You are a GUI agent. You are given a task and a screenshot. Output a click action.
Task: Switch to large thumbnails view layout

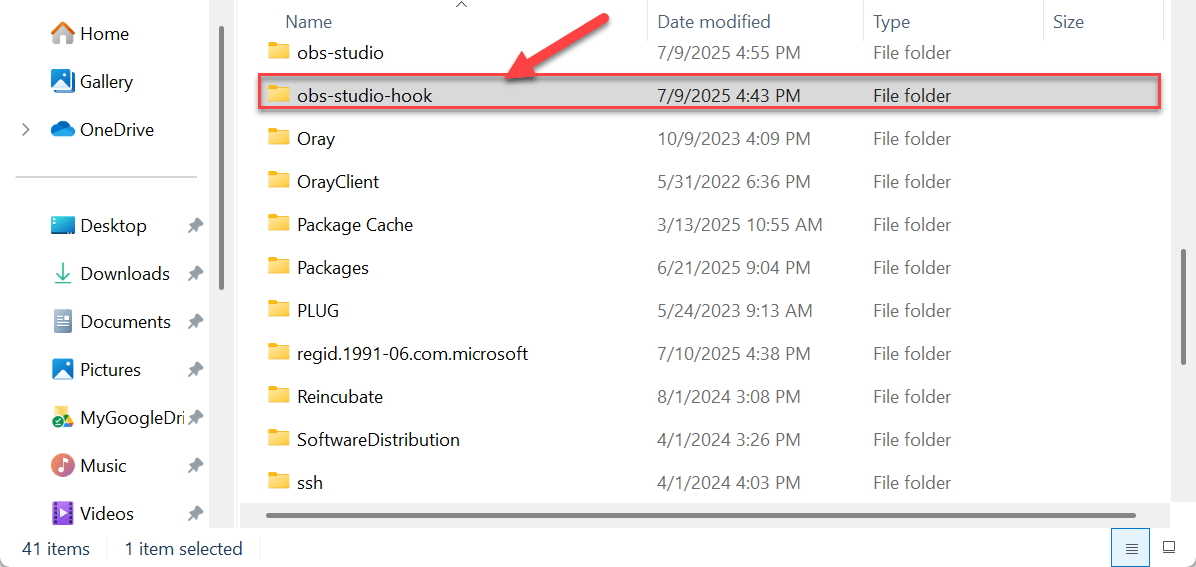tap(1169, 548)
